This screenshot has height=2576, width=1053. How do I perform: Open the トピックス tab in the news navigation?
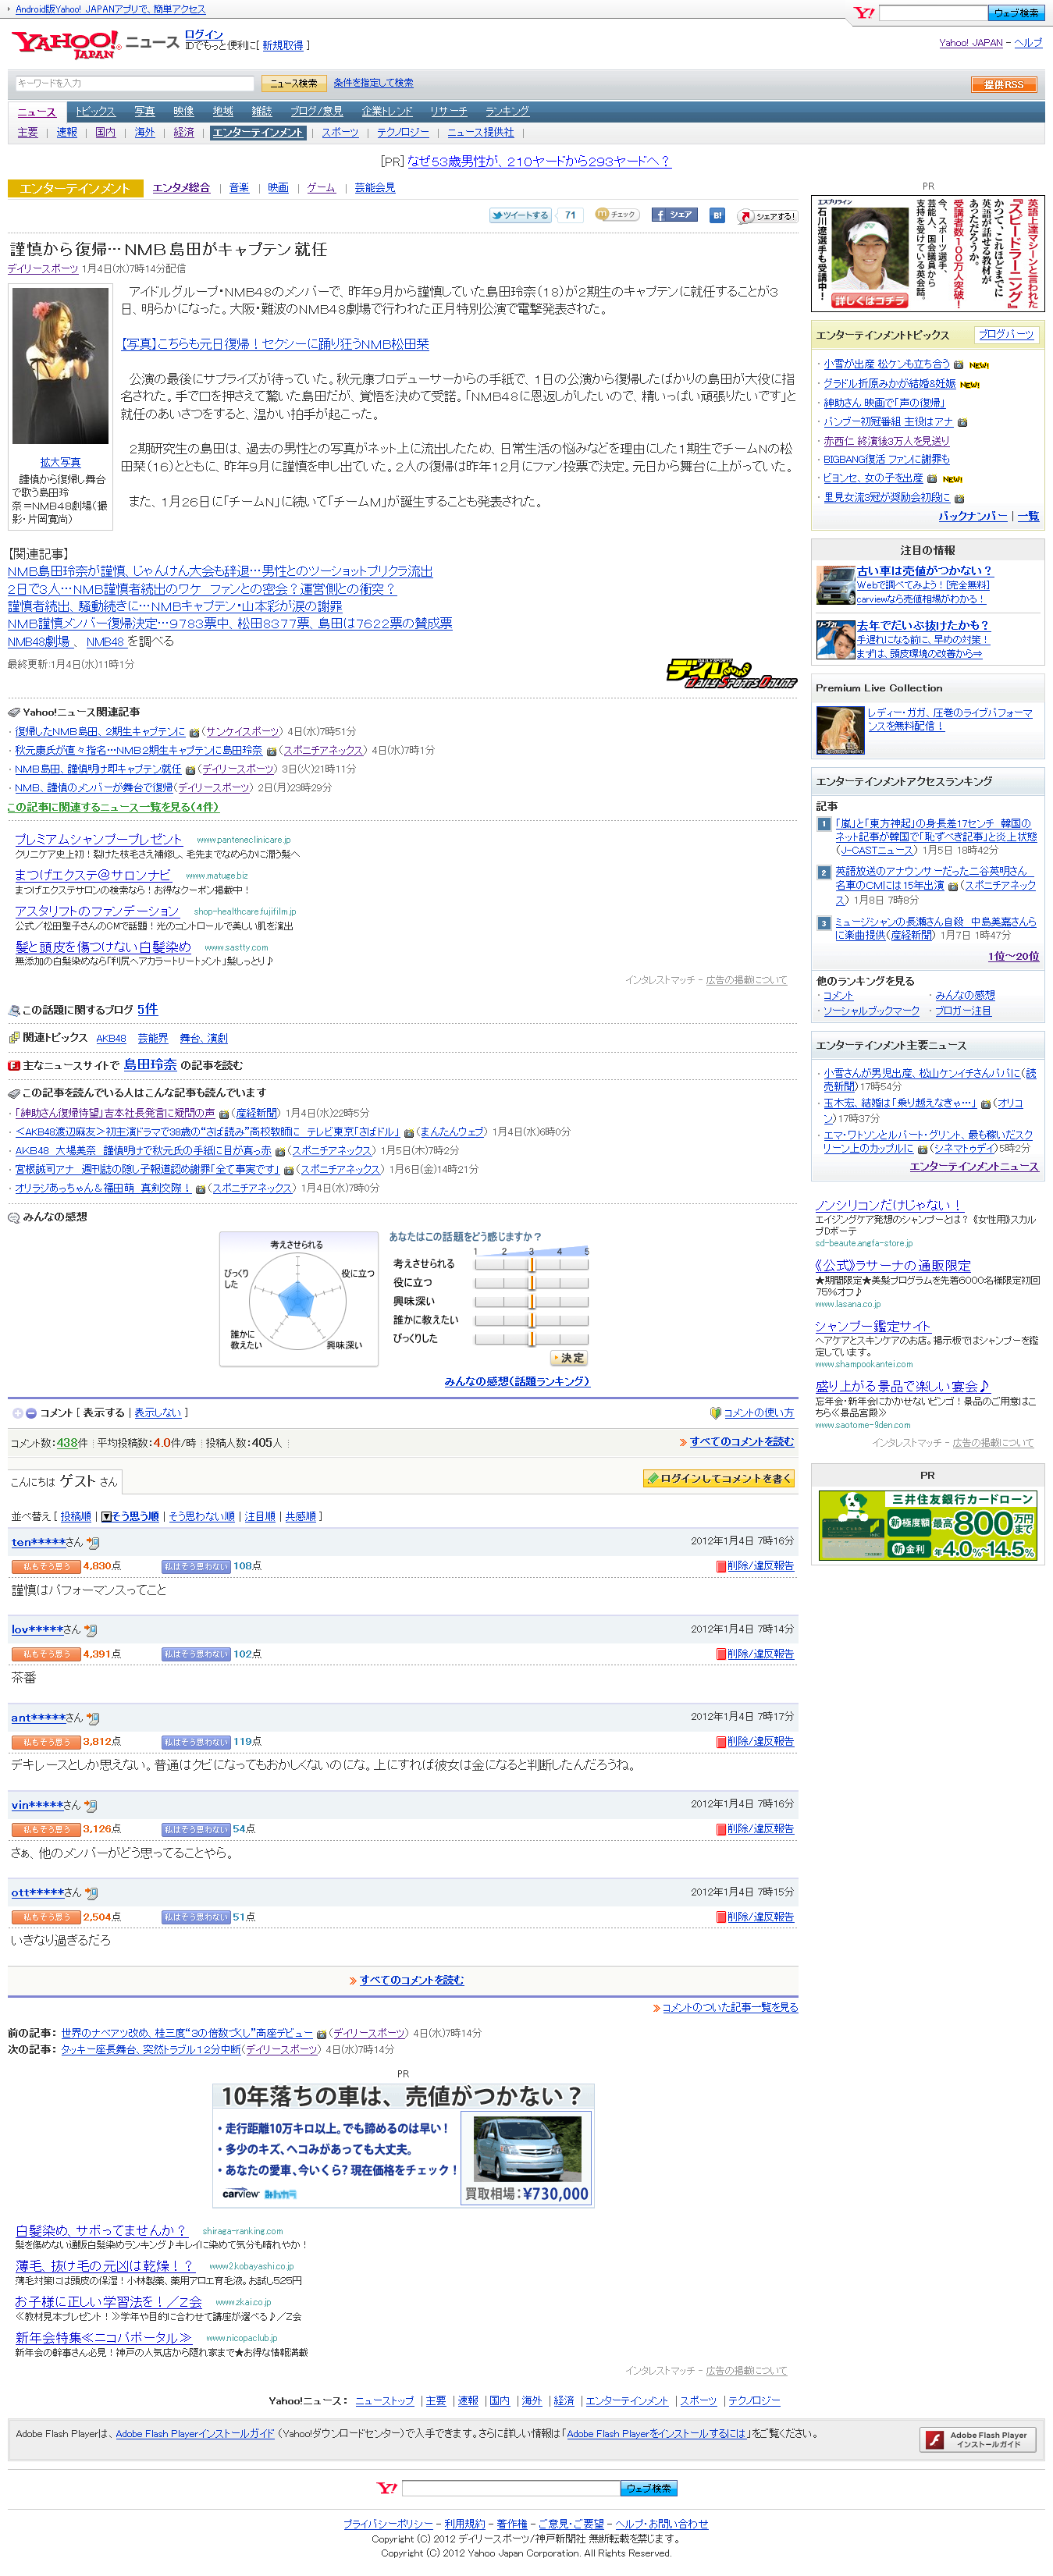coord(95,112)
